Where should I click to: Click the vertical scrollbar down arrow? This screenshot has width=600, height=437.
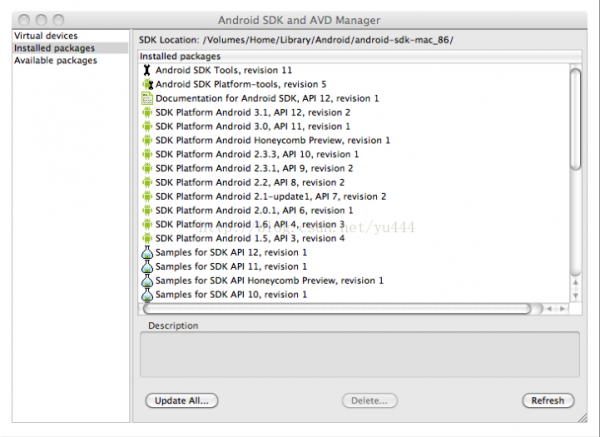pos(576,295)
